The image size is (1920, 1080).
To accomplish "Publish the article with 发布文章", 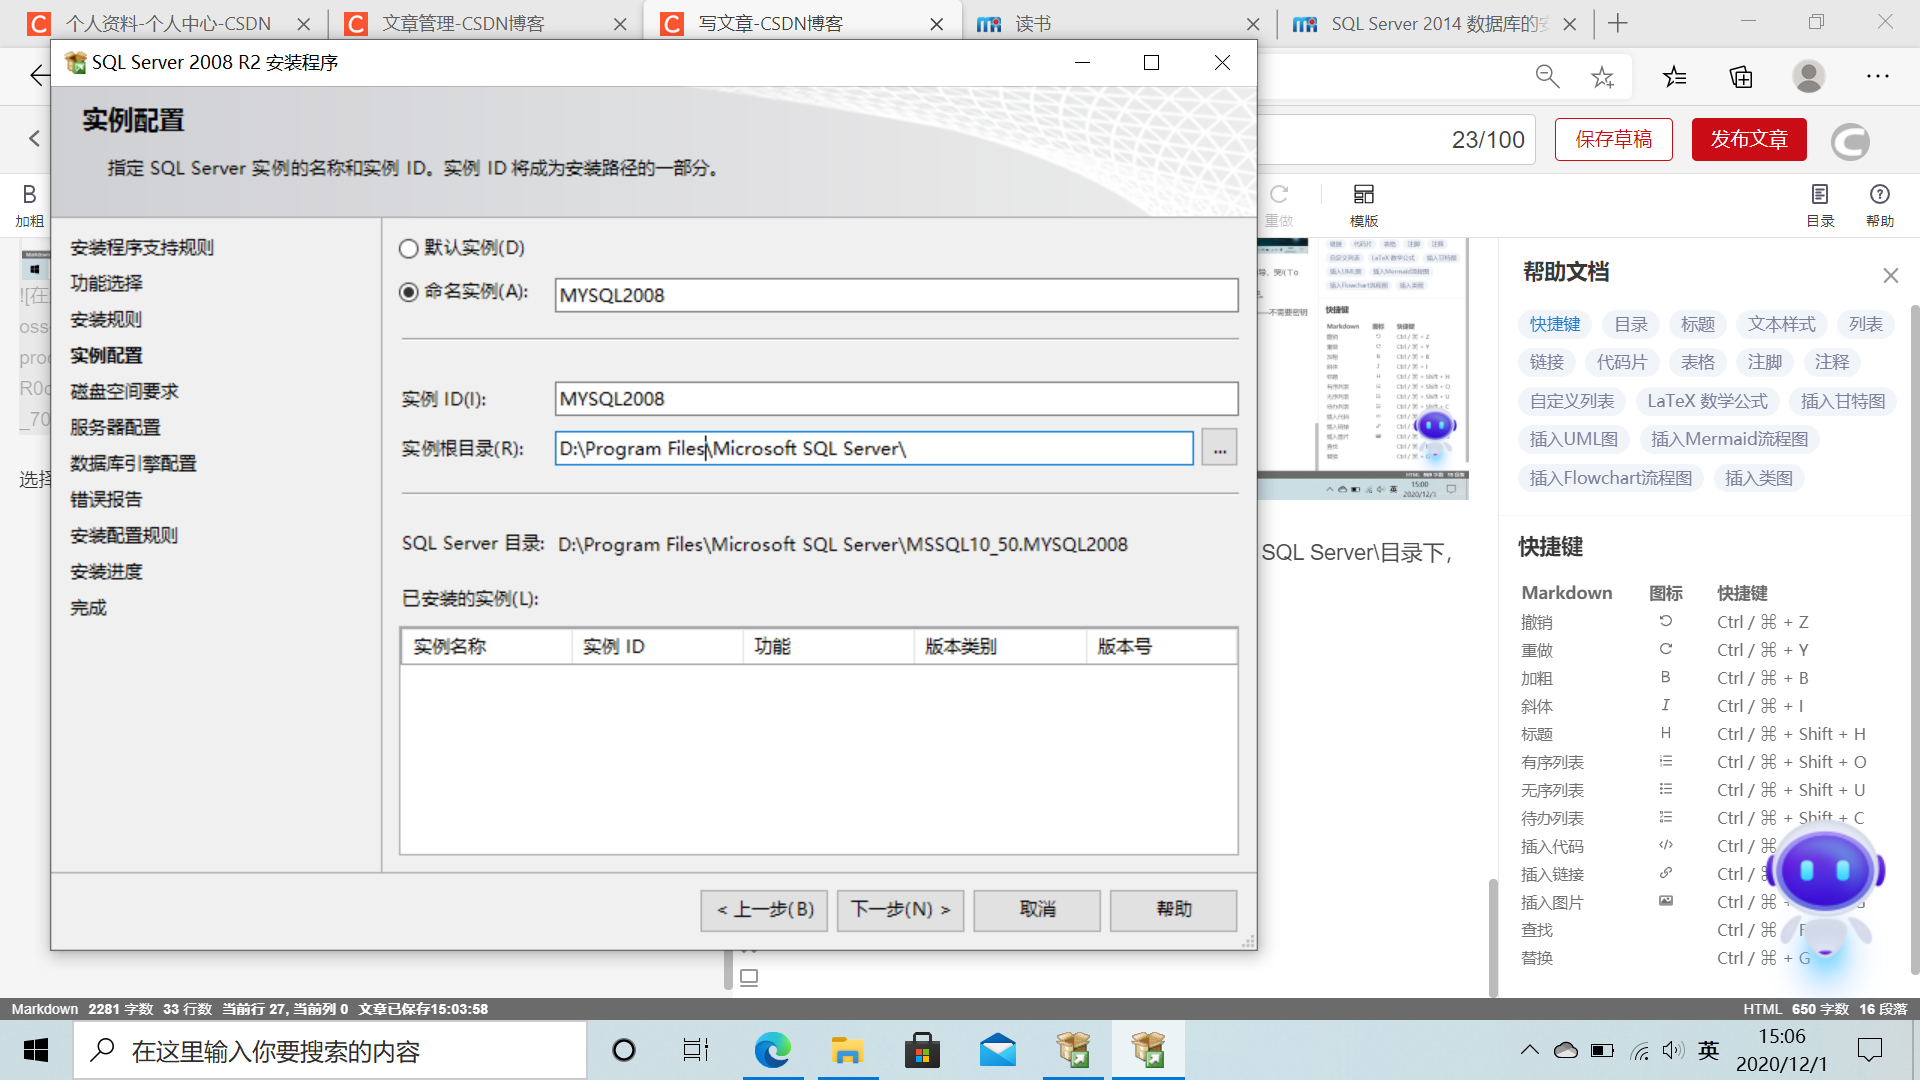I will pos(1749,139).
